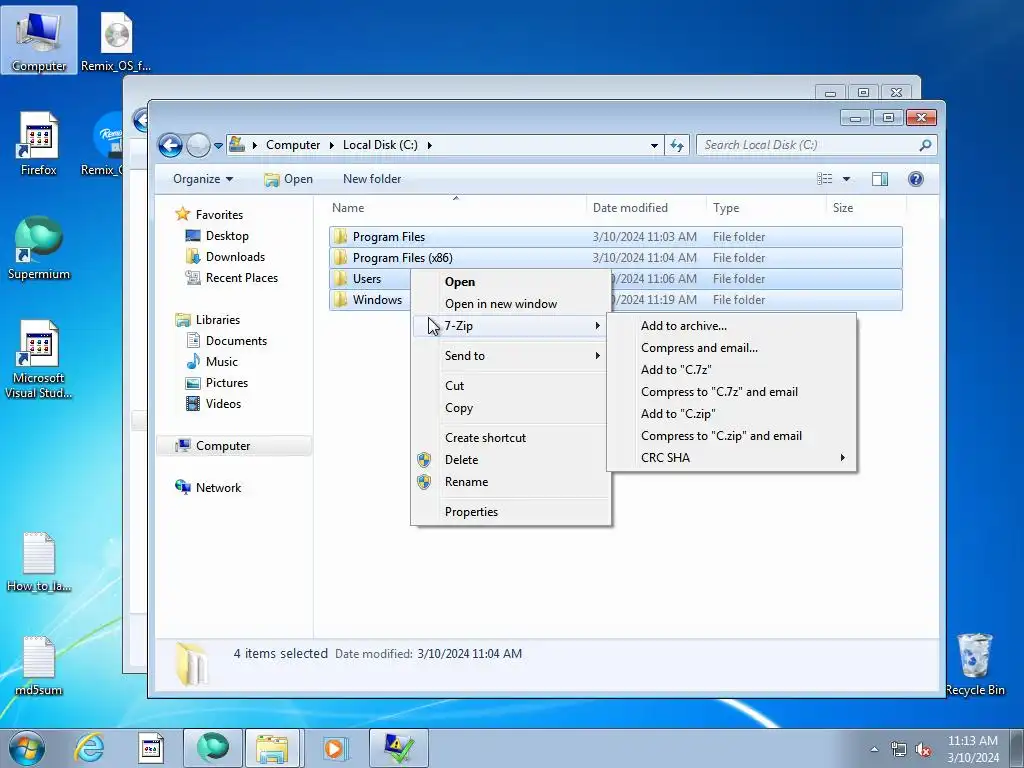The height and width of the screenshot is (768, 1024).
Task: Expand arrow after Local Disk (C:) breadcrumb
Action: coord(430,145)
